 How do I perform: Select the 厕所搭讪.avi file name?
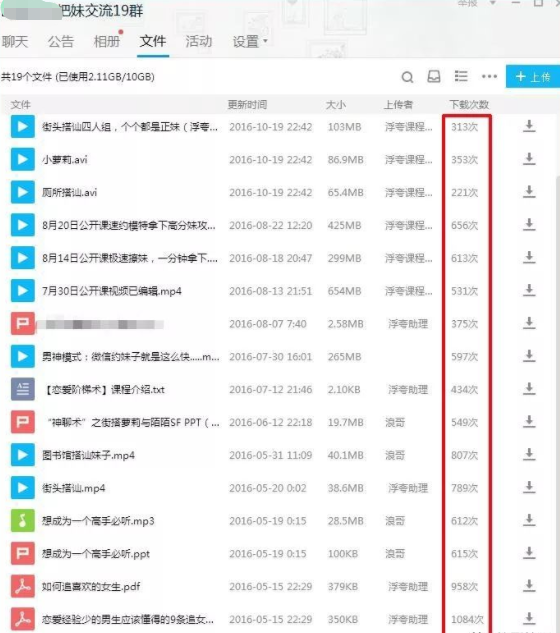(69, 192)
